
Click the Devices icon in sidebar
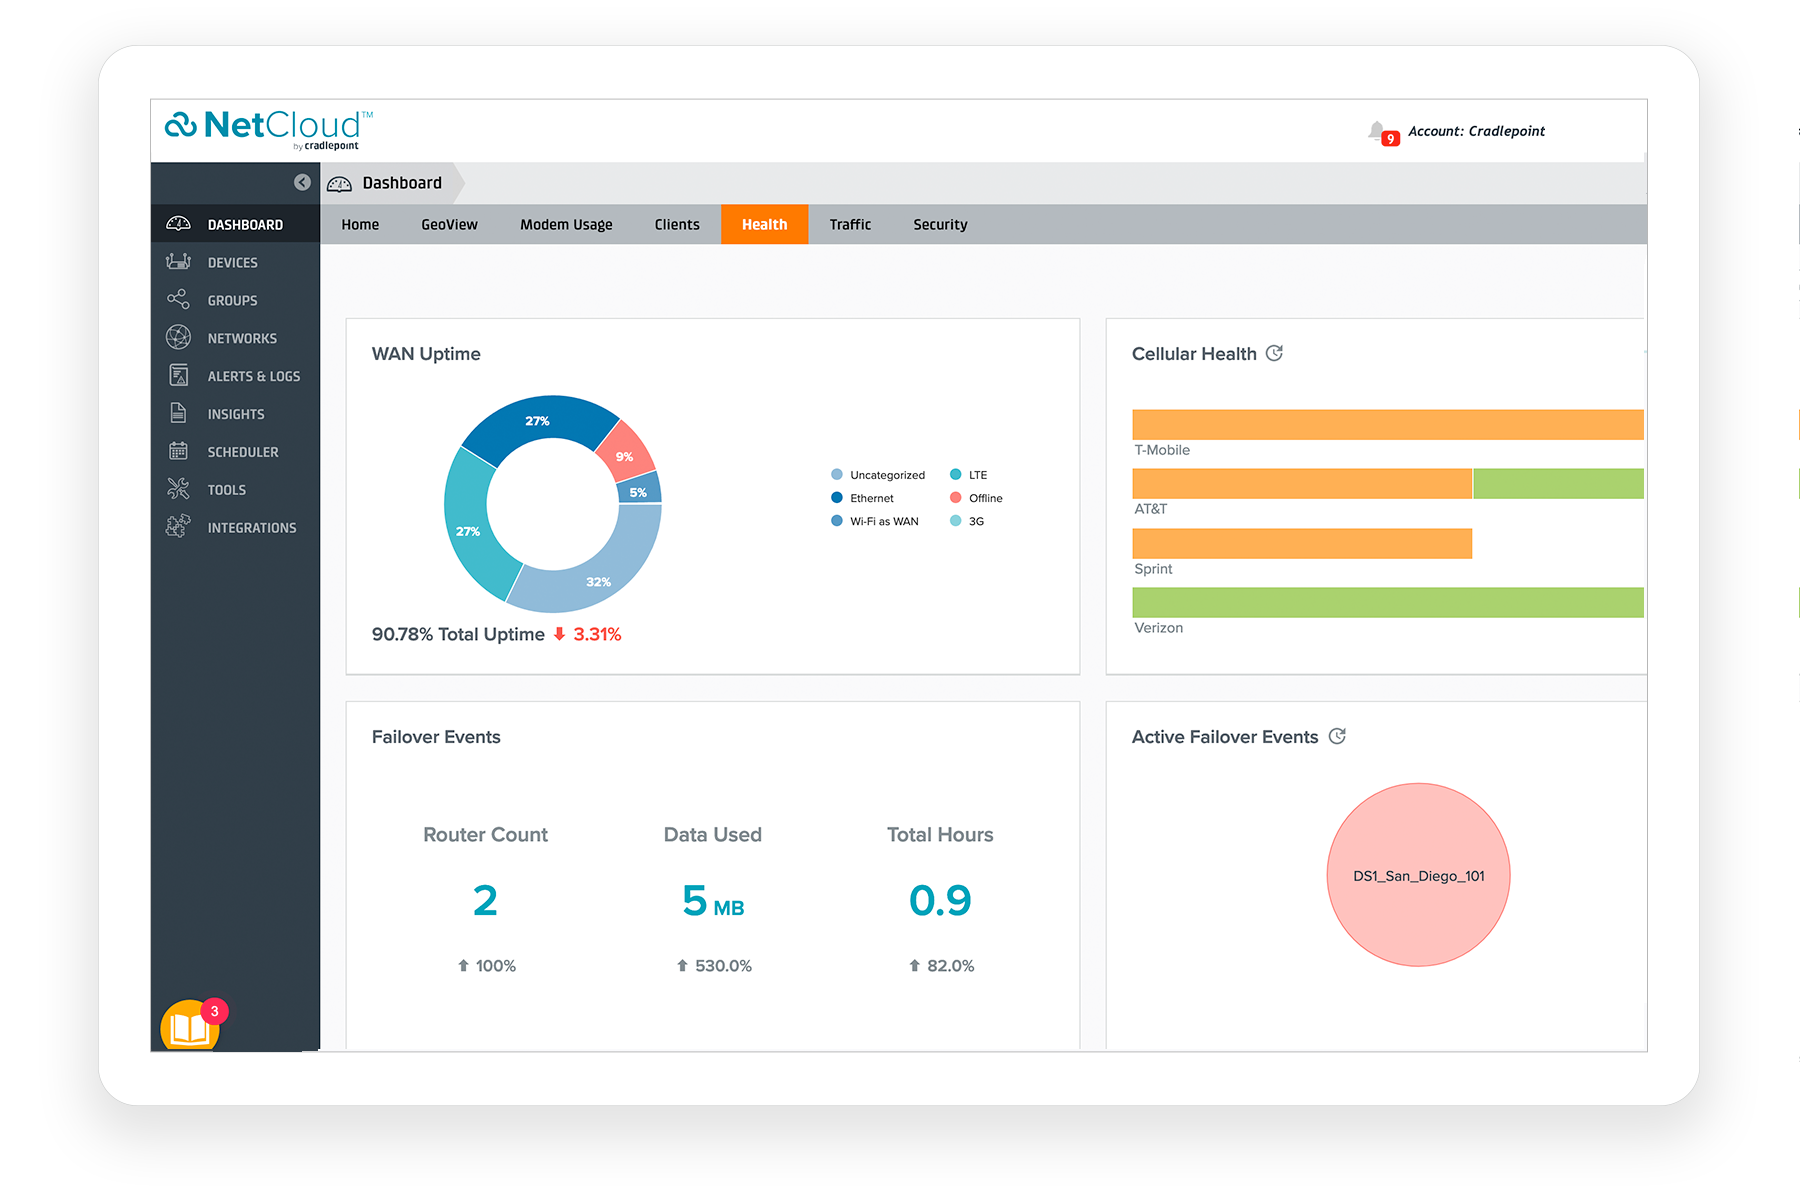[x=179, y=262]
